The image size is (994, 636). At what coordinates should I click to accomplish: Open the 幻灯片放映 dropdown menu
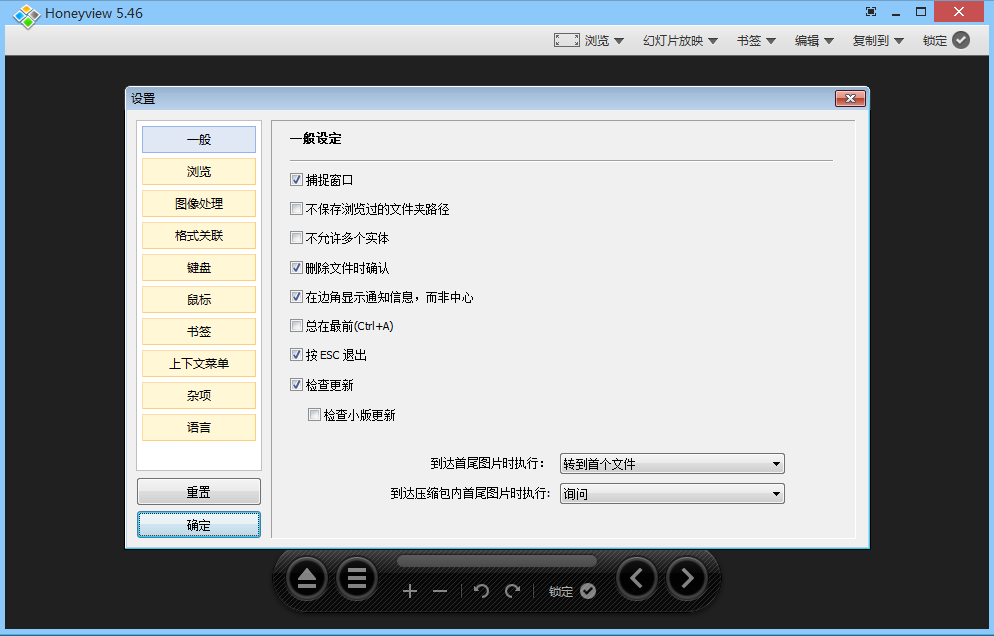pyautogui.click(x=679, y=41)
